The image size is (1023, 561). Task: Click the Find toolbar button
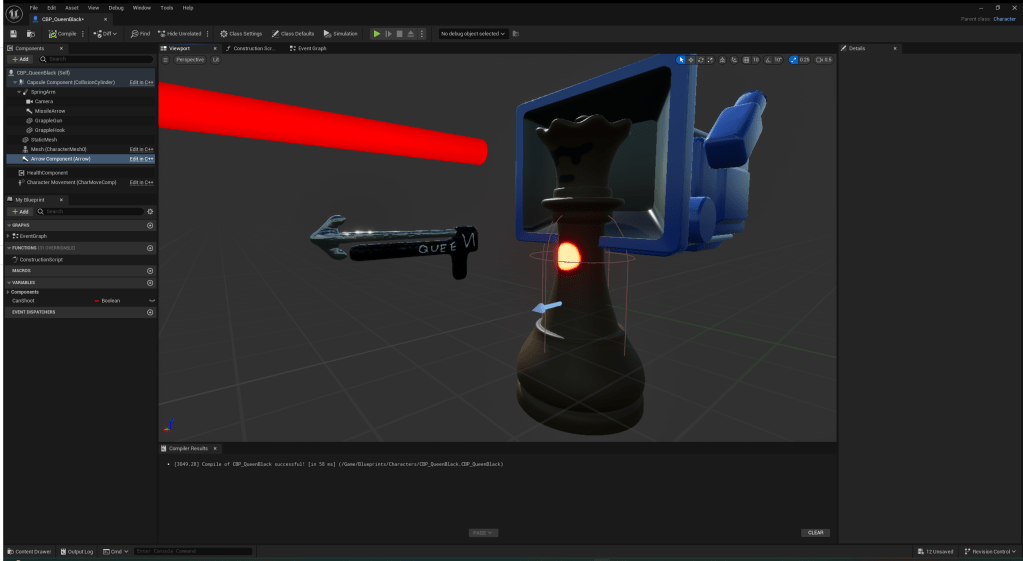(140, 34)
